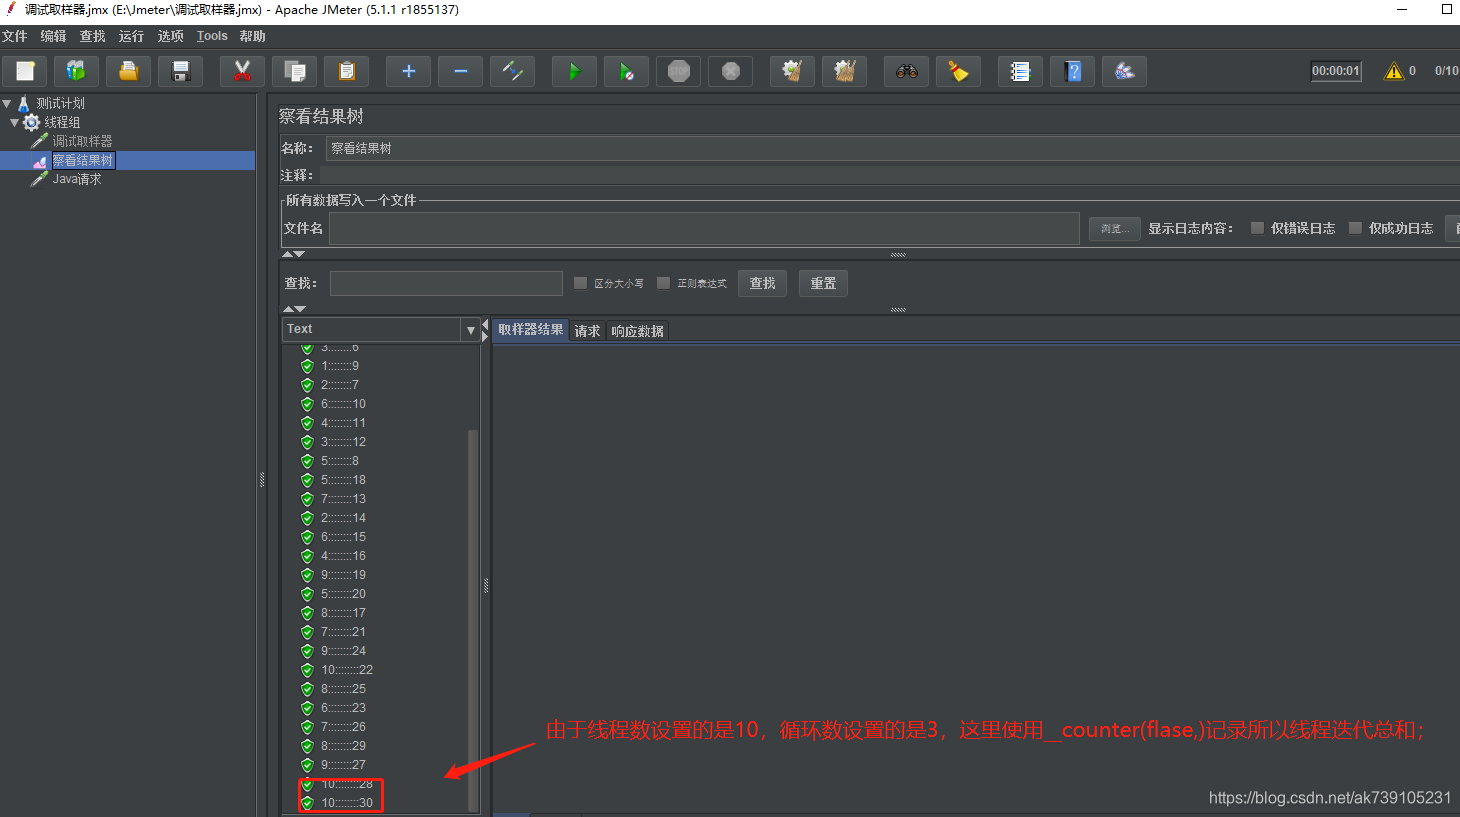Click the 查找 search button

763,283
